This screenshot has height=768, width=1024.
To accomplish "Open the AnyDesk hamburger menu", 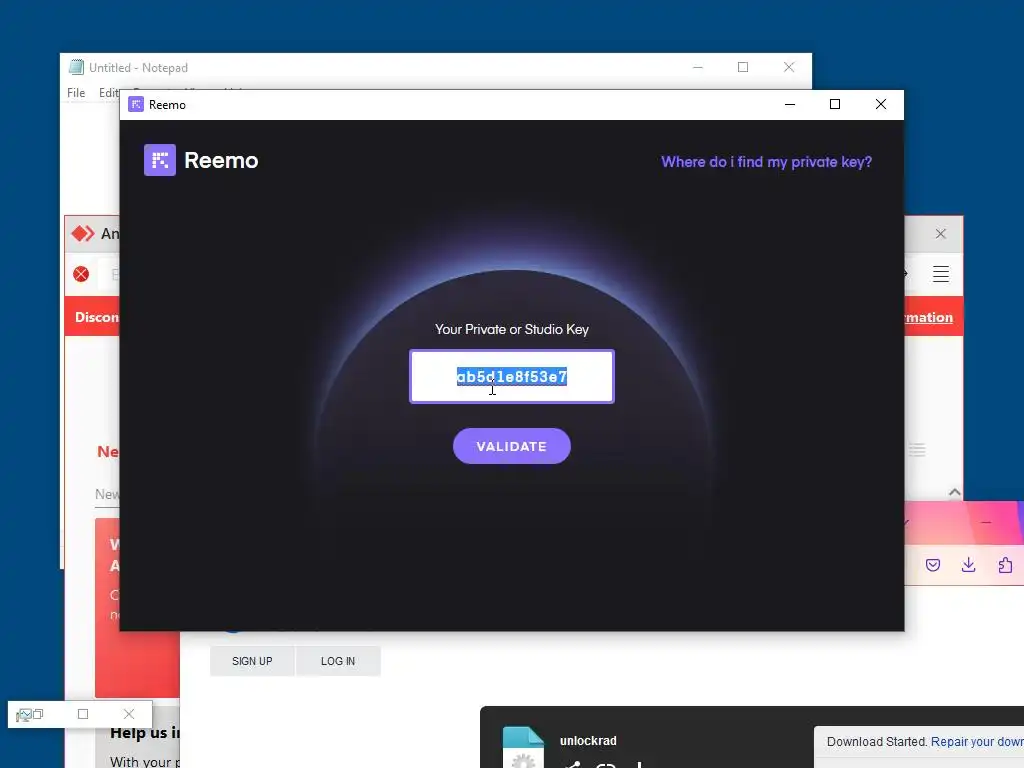I will 940,274.
